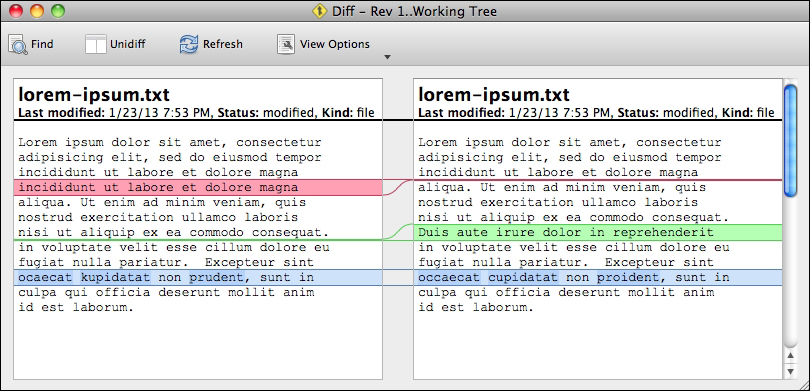This screenshot has height=391, width=810.
Task: Click the vertical scrollbar blue thumb
Action: point(790,140)
